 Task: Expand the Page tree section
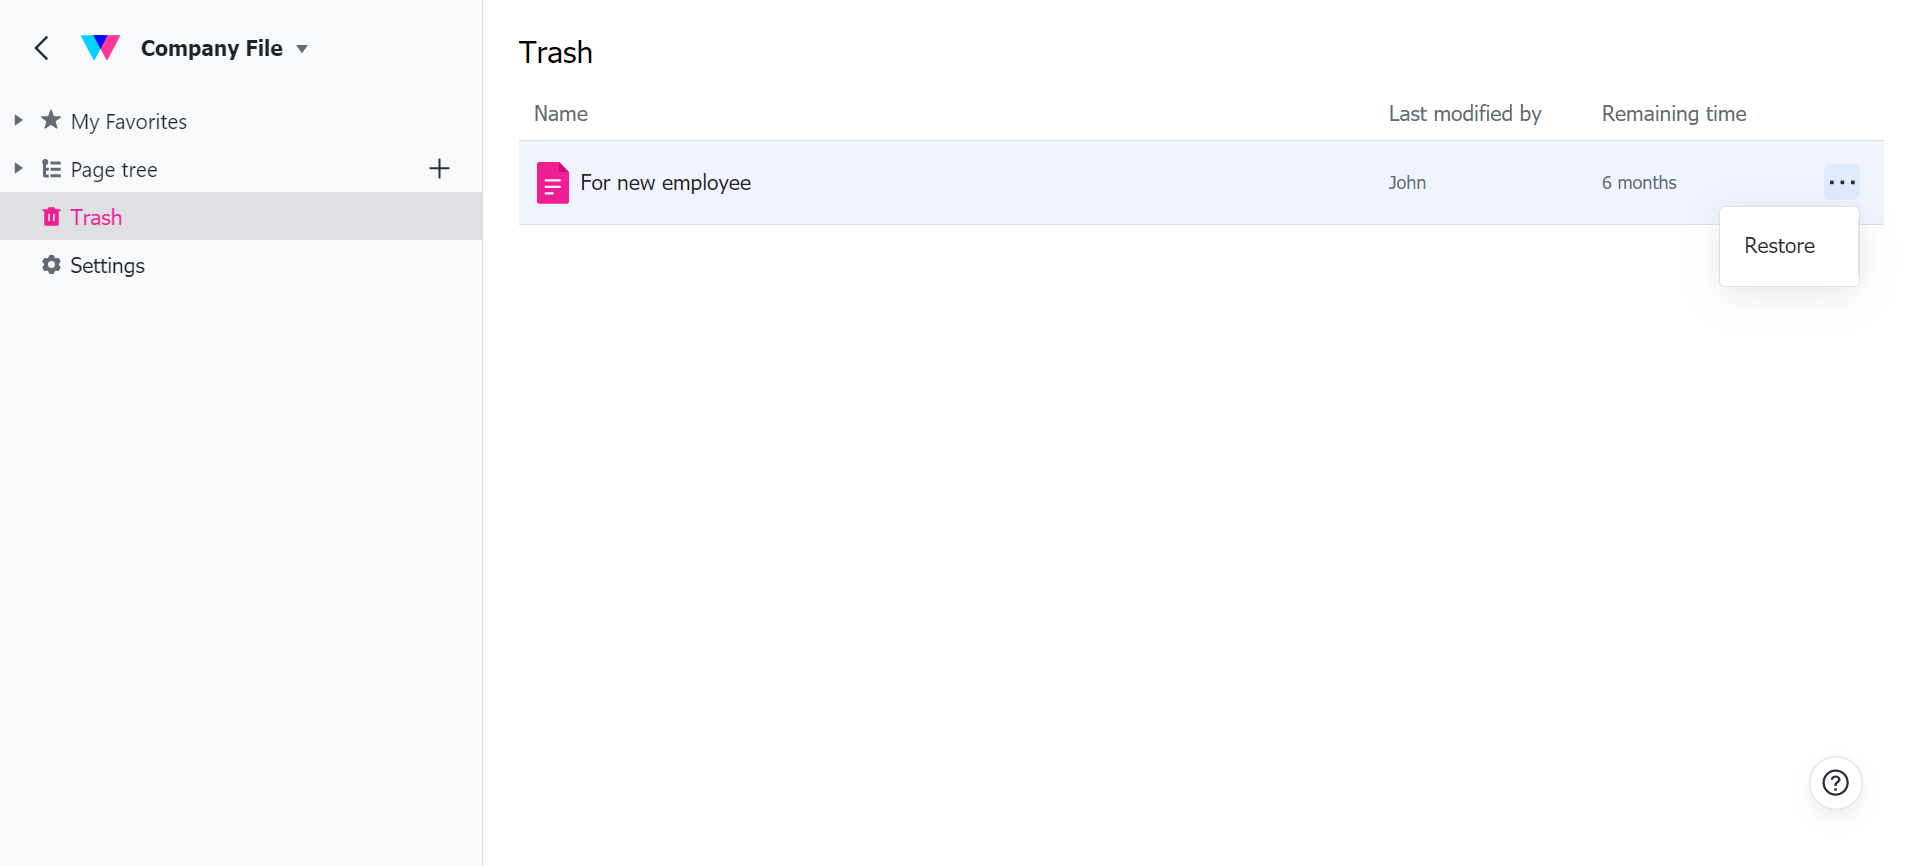18,169
